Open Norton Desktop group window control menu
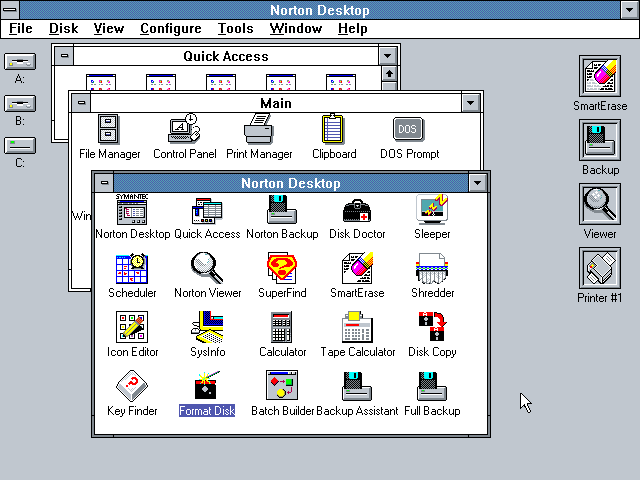 (x=104, y=182)
